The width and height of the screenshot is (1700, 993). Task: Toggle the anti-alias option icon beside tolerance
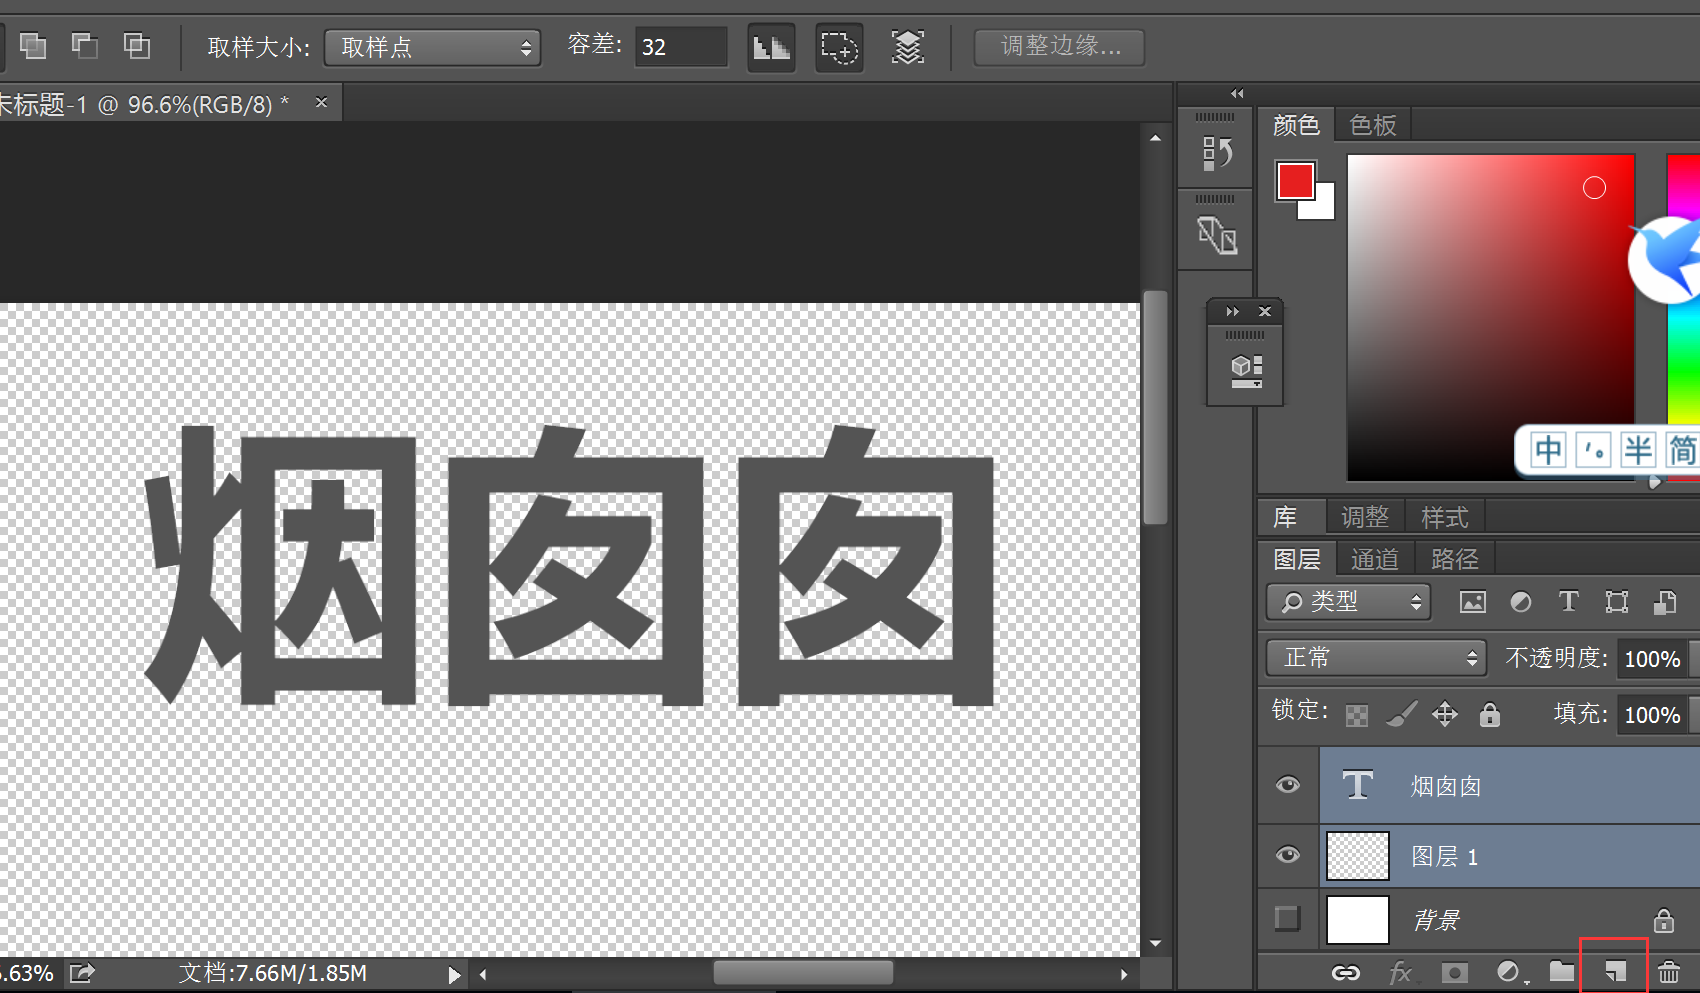pyautogui.click(x=771, y=47)
